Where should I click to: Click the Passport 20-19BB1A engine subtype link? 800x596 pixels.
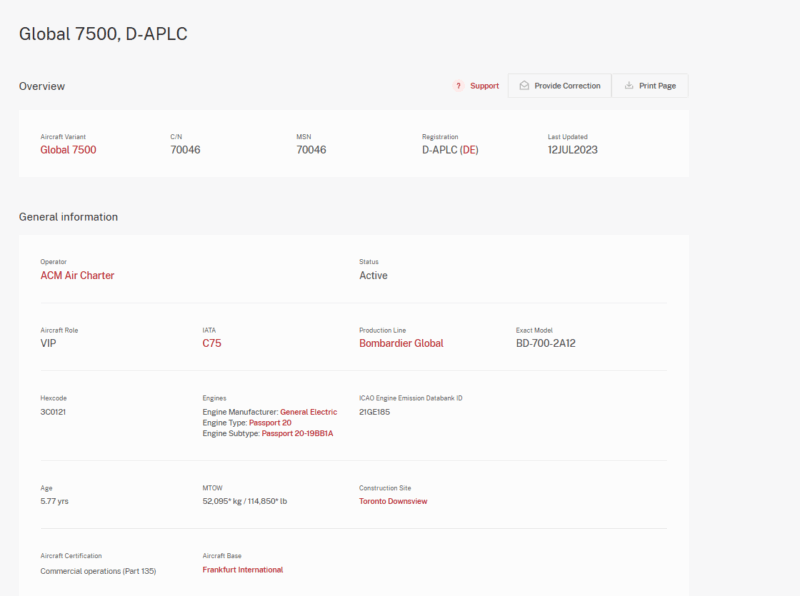tap(297, 434)
